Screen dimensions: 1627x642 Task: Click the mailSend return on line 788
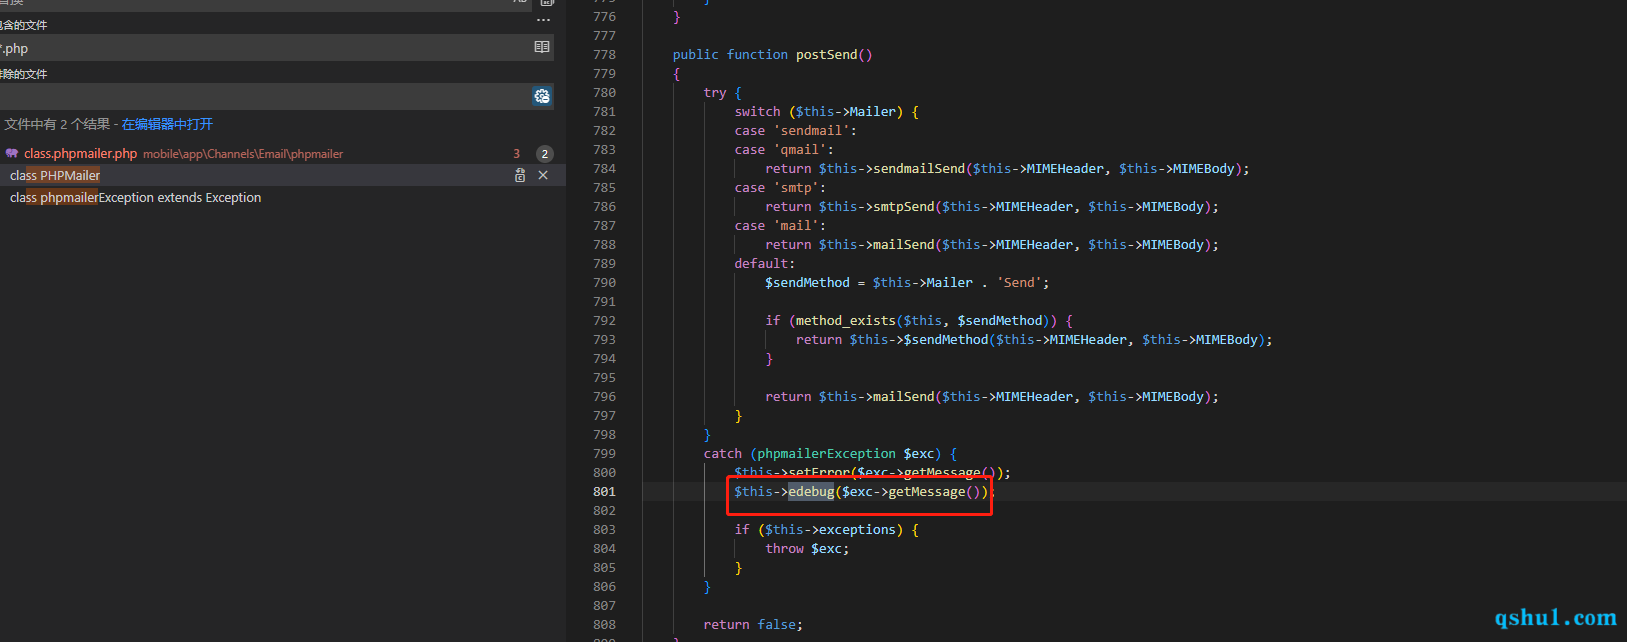992,244
